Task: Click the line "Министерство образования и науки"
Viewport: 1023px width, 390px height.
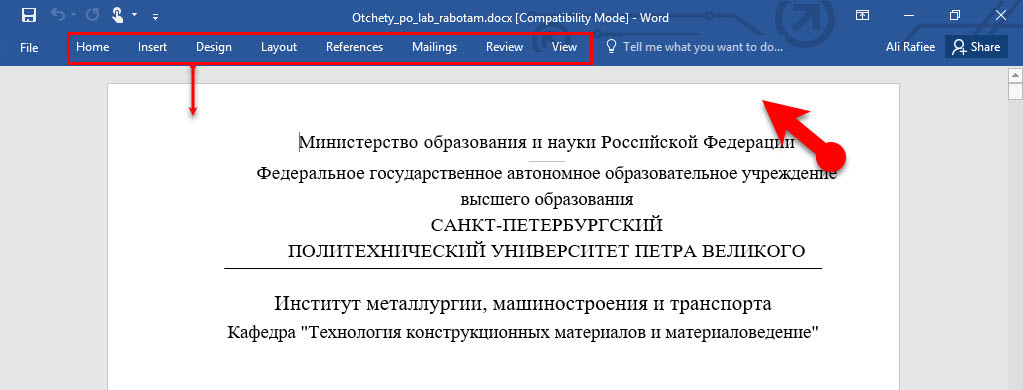Action: (x=547, y=142)
